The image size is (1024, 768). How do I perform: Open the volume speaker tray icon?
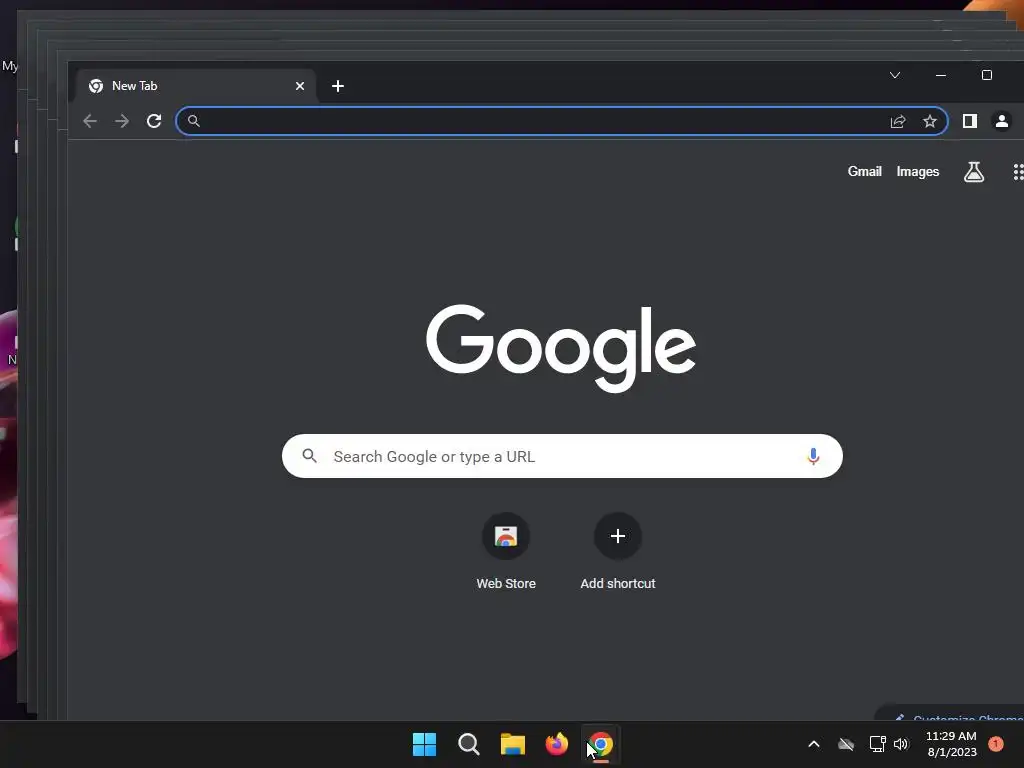(x=901, y=744)
